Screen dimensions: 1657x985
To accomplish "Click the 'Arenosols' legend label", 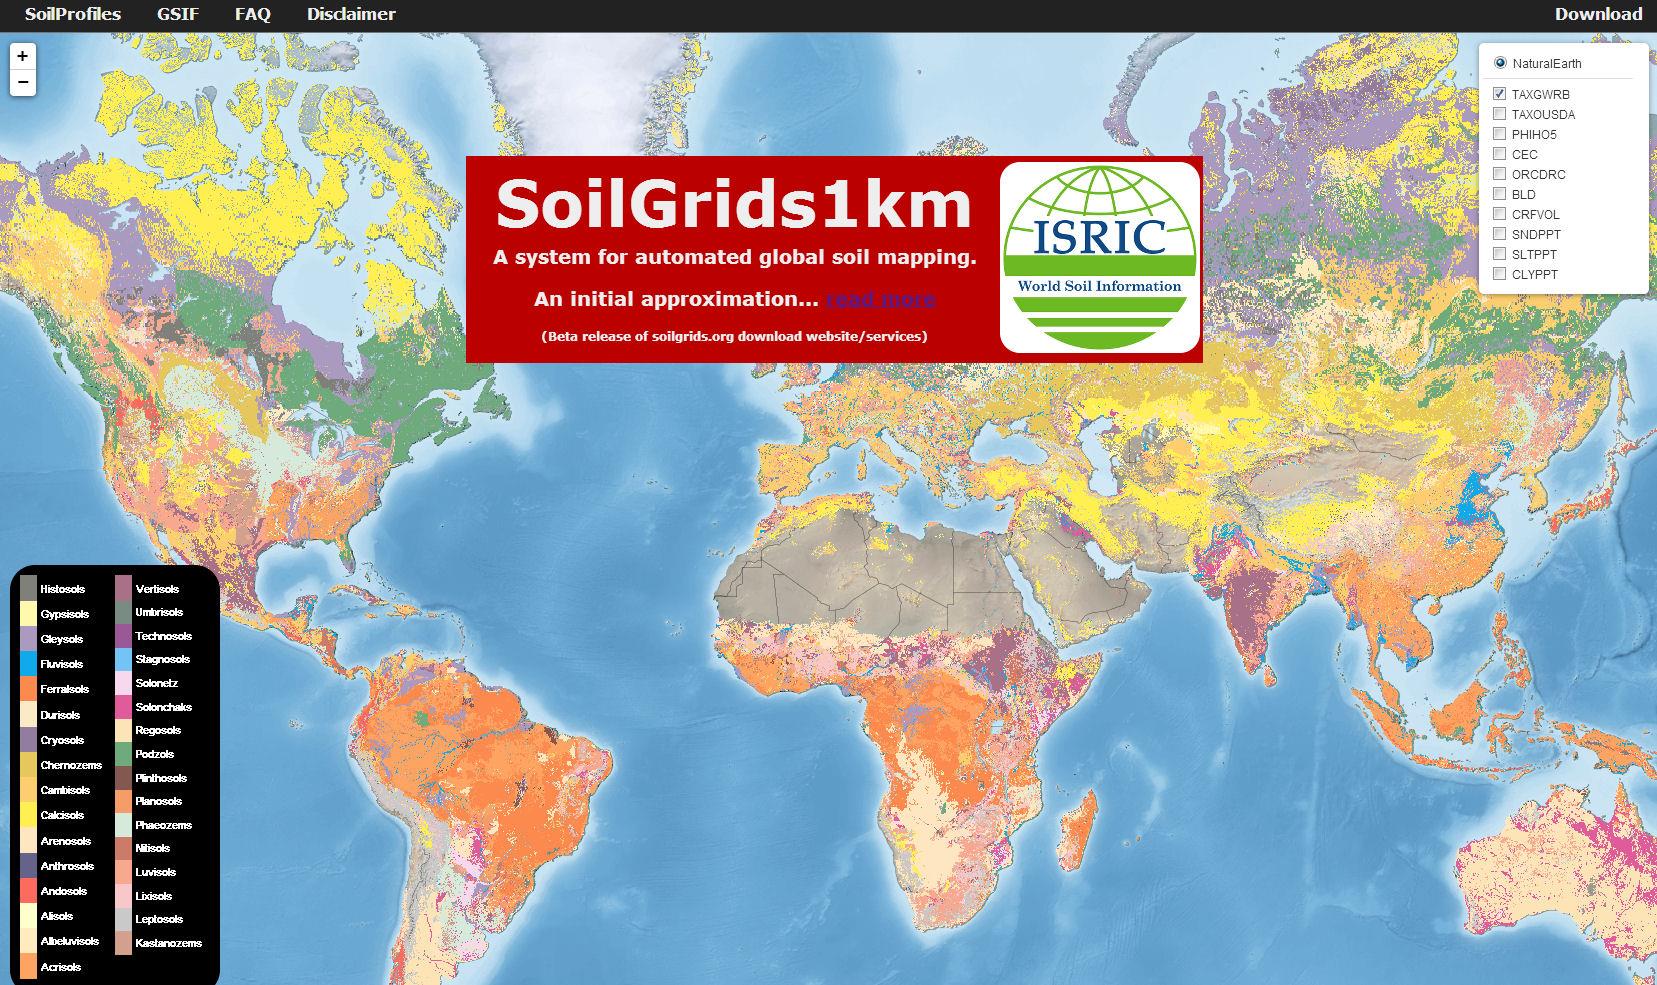I will tap(66, 841).
